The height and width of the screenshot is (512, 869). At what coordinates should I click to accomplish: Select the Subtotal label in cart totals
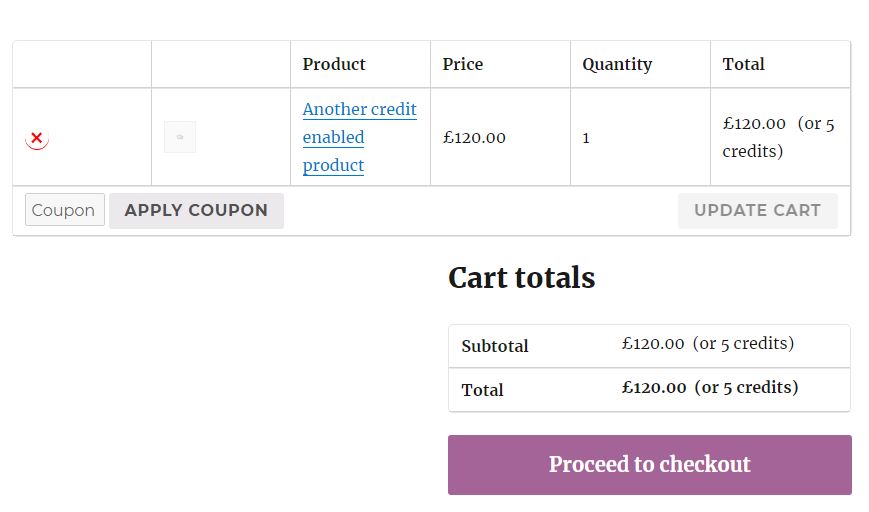[495, 346]
